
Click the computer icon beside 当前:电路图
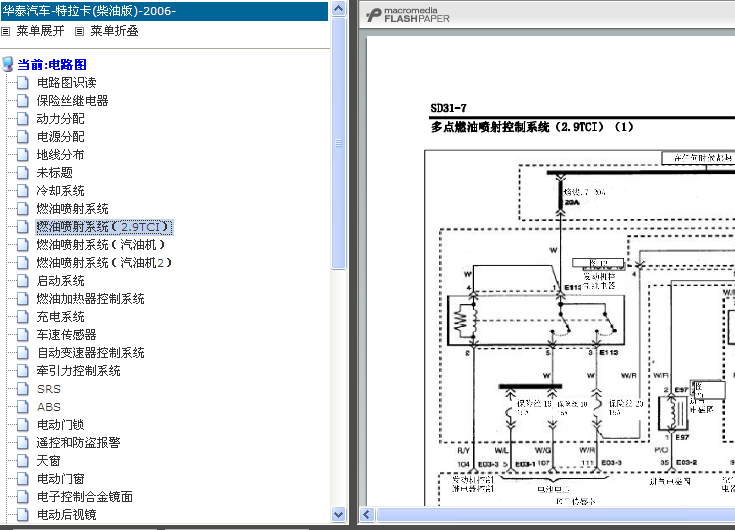coord(8,64)
